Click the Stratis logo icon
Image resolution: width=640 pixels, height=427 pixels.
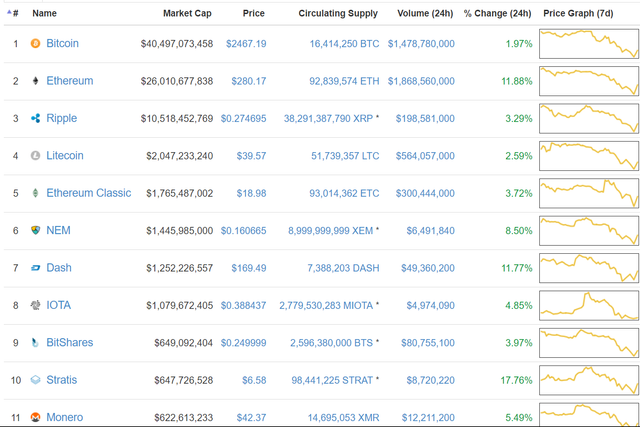[x=36, y=380]
